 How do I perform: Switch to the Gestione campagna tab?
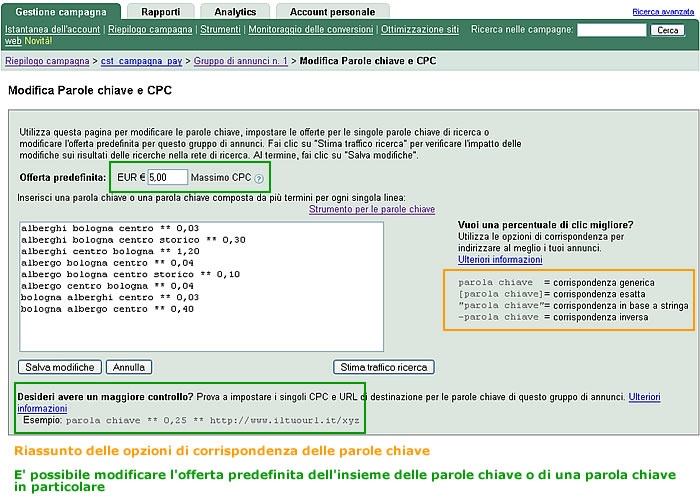tap(61, 12)
